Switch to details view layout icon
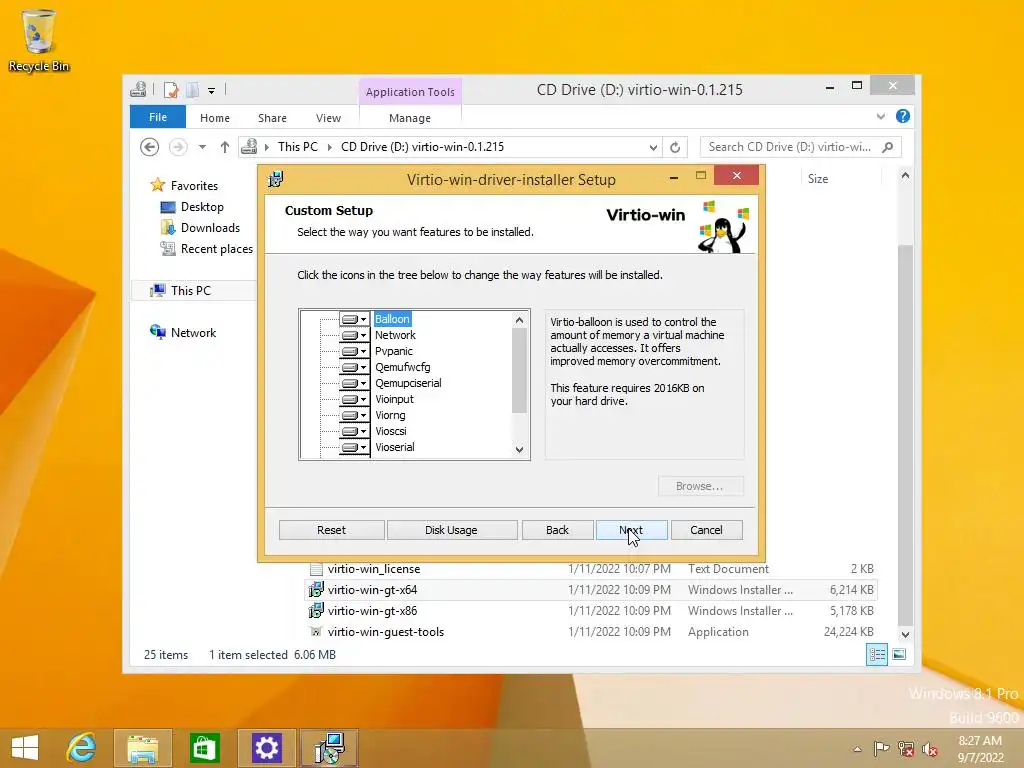1024x768 pixels. [876, 654]
